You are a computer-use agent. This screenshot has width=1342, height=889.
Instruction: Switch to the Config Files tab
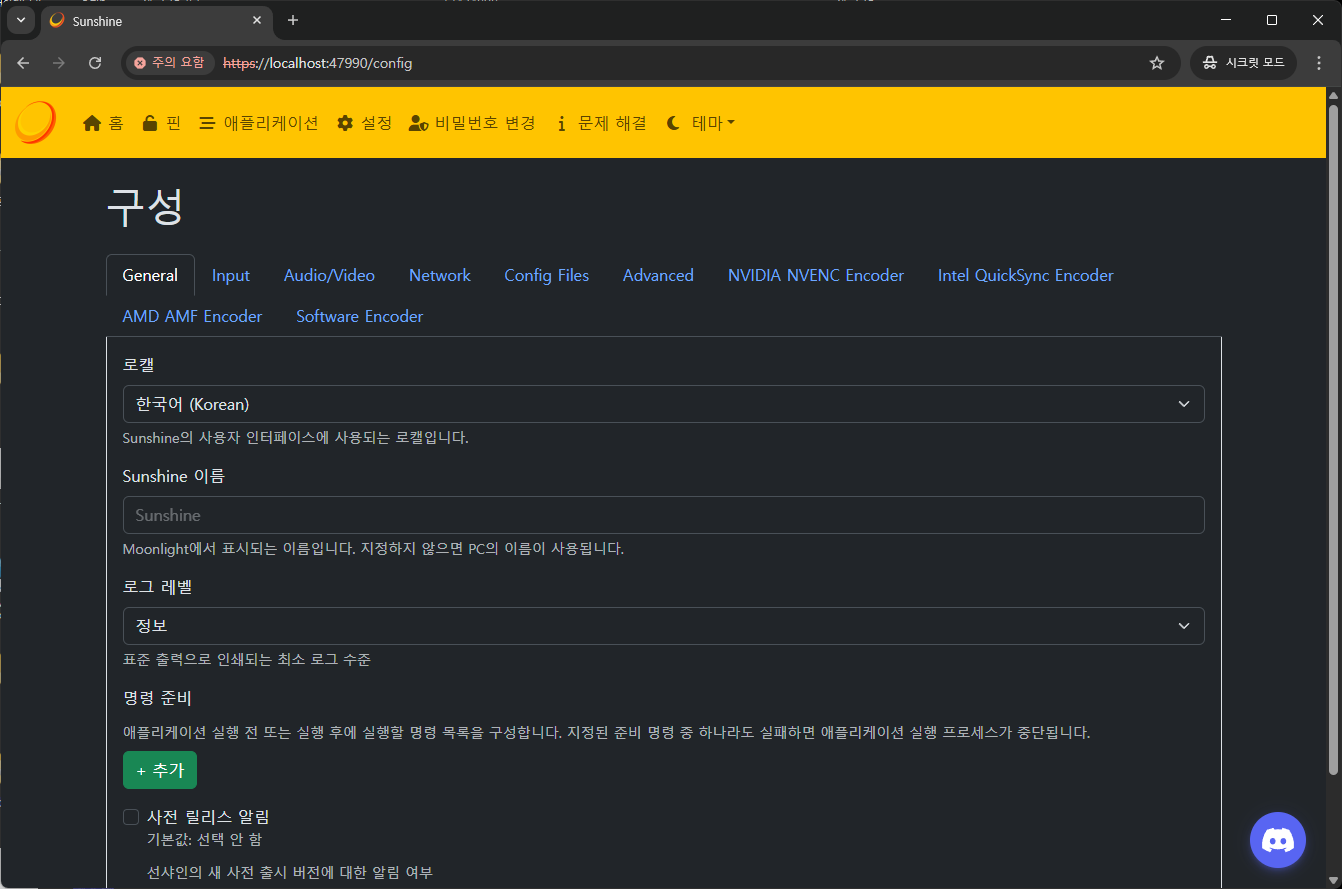click(x=546, y=275)
